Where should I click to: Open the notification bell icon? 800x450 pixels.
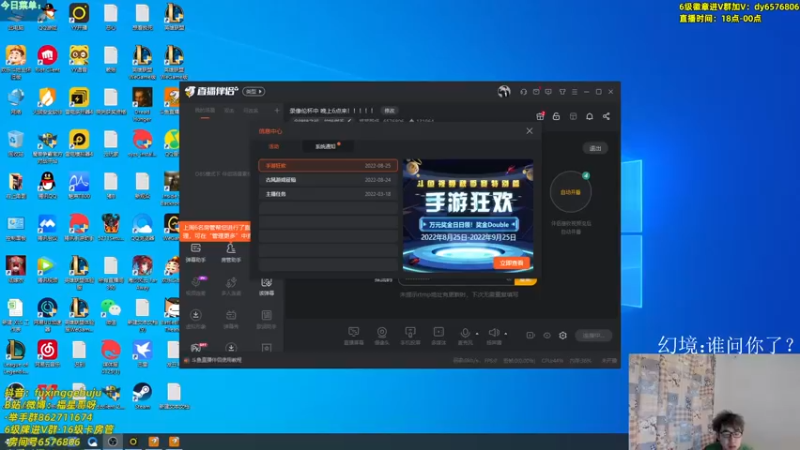click(590, 116)
